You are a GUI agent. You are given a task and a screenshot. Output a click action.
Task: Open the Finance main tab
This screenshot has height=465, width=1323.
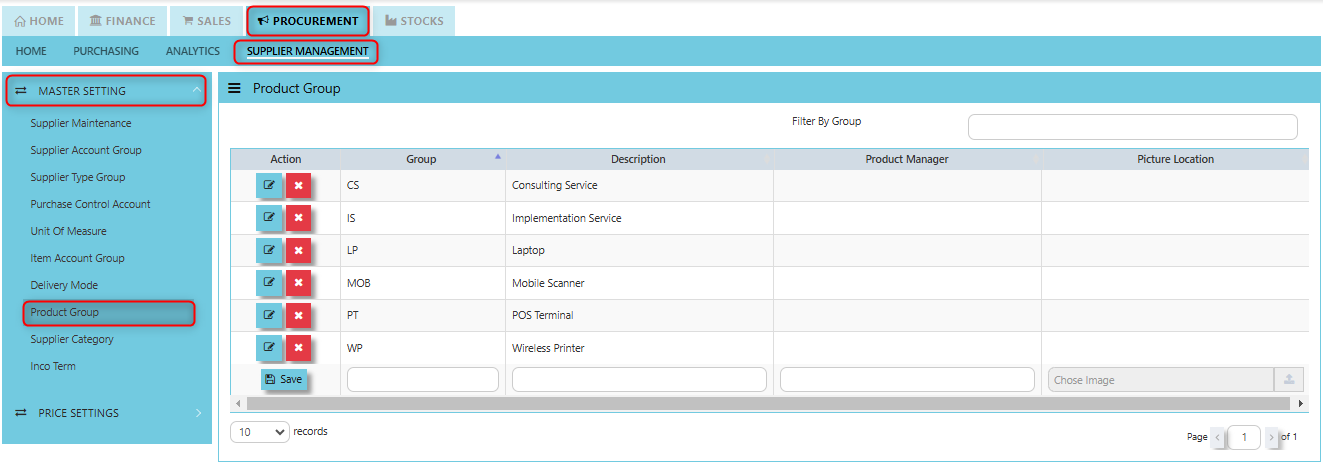(x=122, y=21)
